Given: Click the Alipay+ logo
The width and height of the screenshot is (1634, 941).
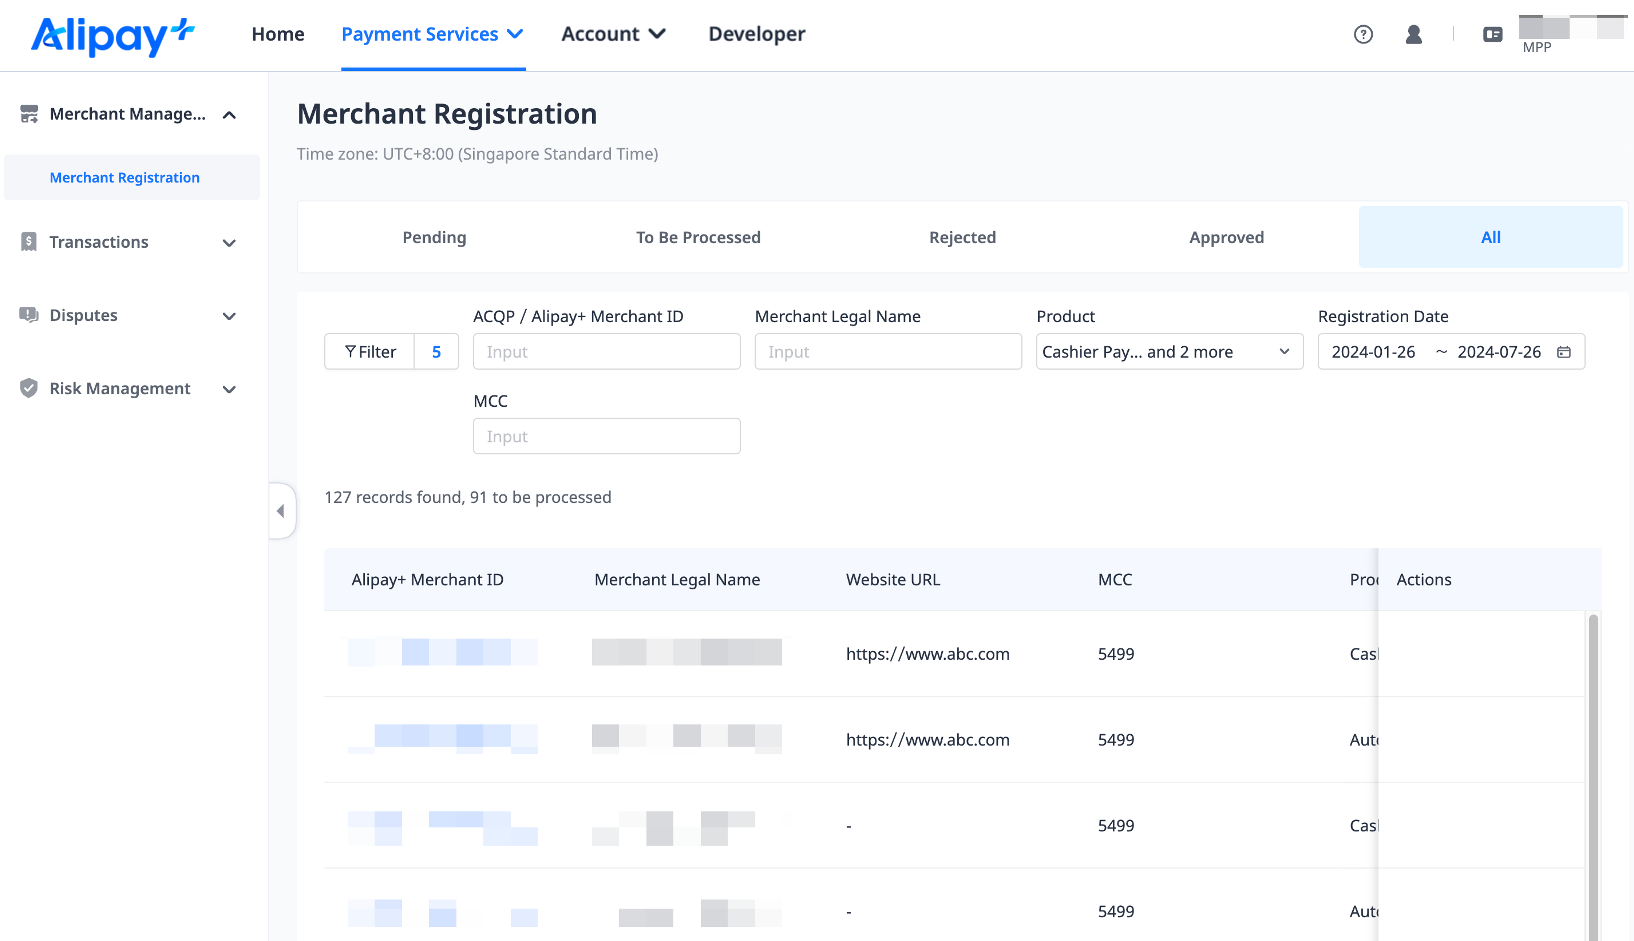Looking at the screenshot, I should [x=112, y=36].
